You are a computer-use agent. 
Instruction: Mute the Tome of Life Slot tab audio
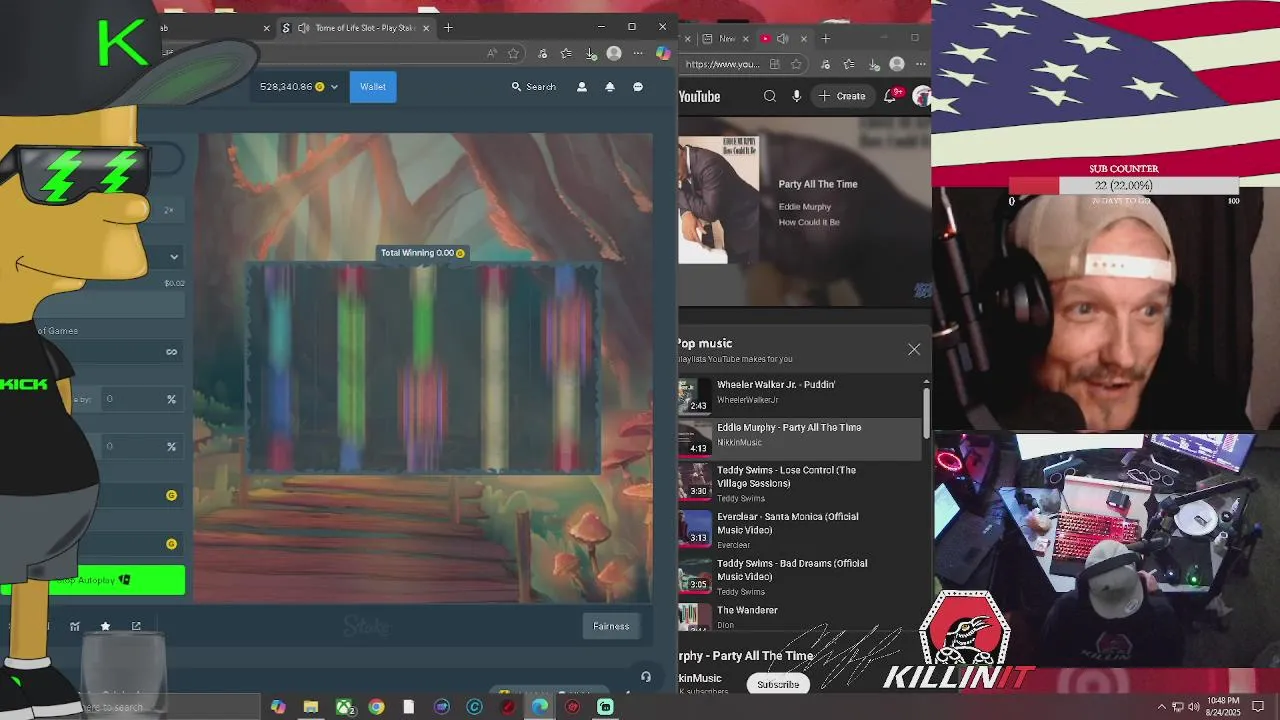tap(303, 28)
